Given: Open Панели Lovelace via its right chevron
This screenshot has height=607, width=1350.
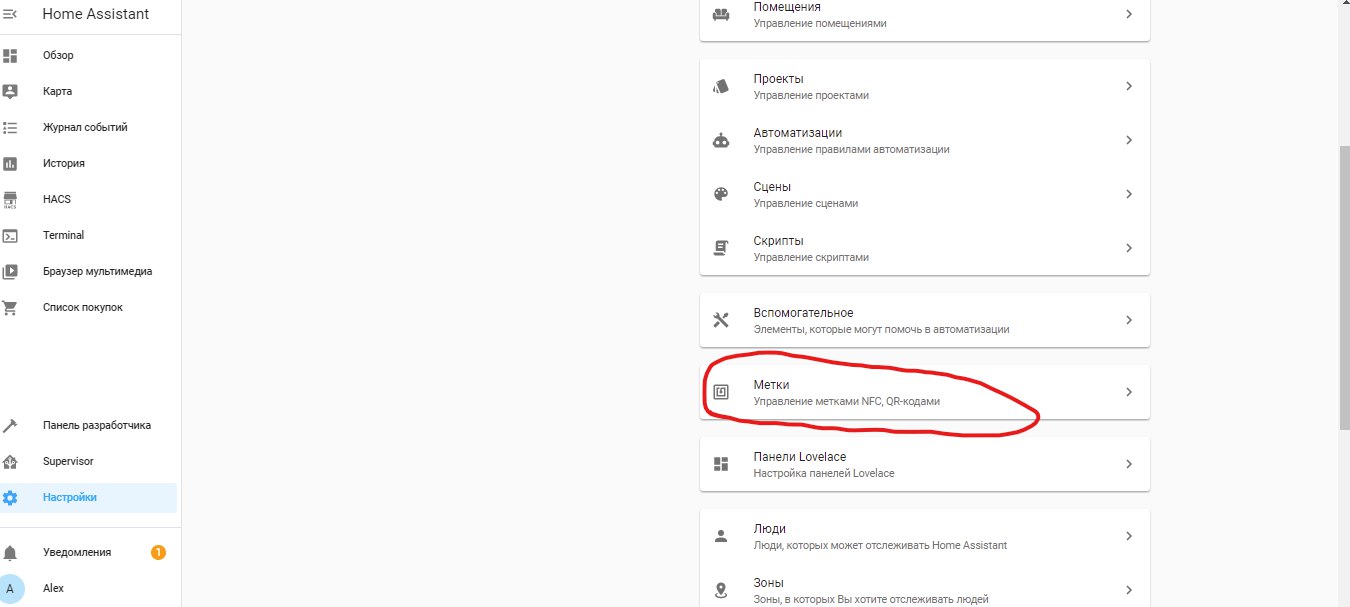Looking at the screenshot, I should (1129, 464).
